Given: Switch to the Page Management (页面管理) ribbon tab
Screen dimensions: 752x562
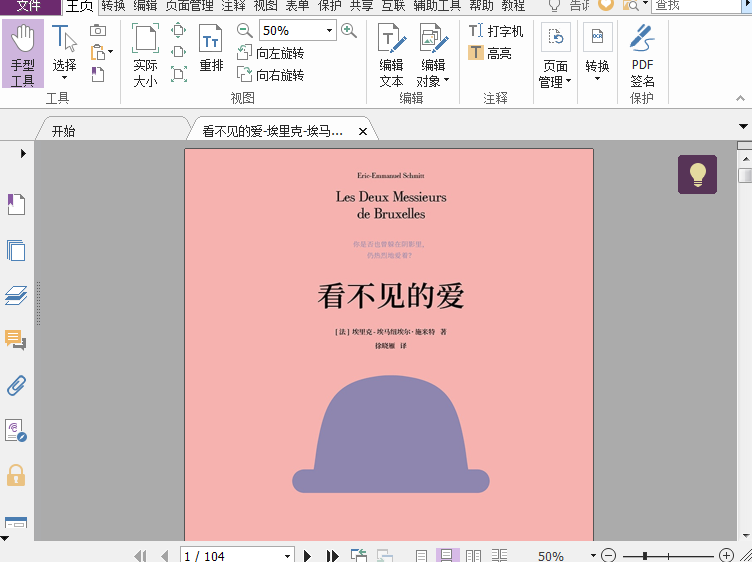Looking at the screenshot, I should pos(189,6).
